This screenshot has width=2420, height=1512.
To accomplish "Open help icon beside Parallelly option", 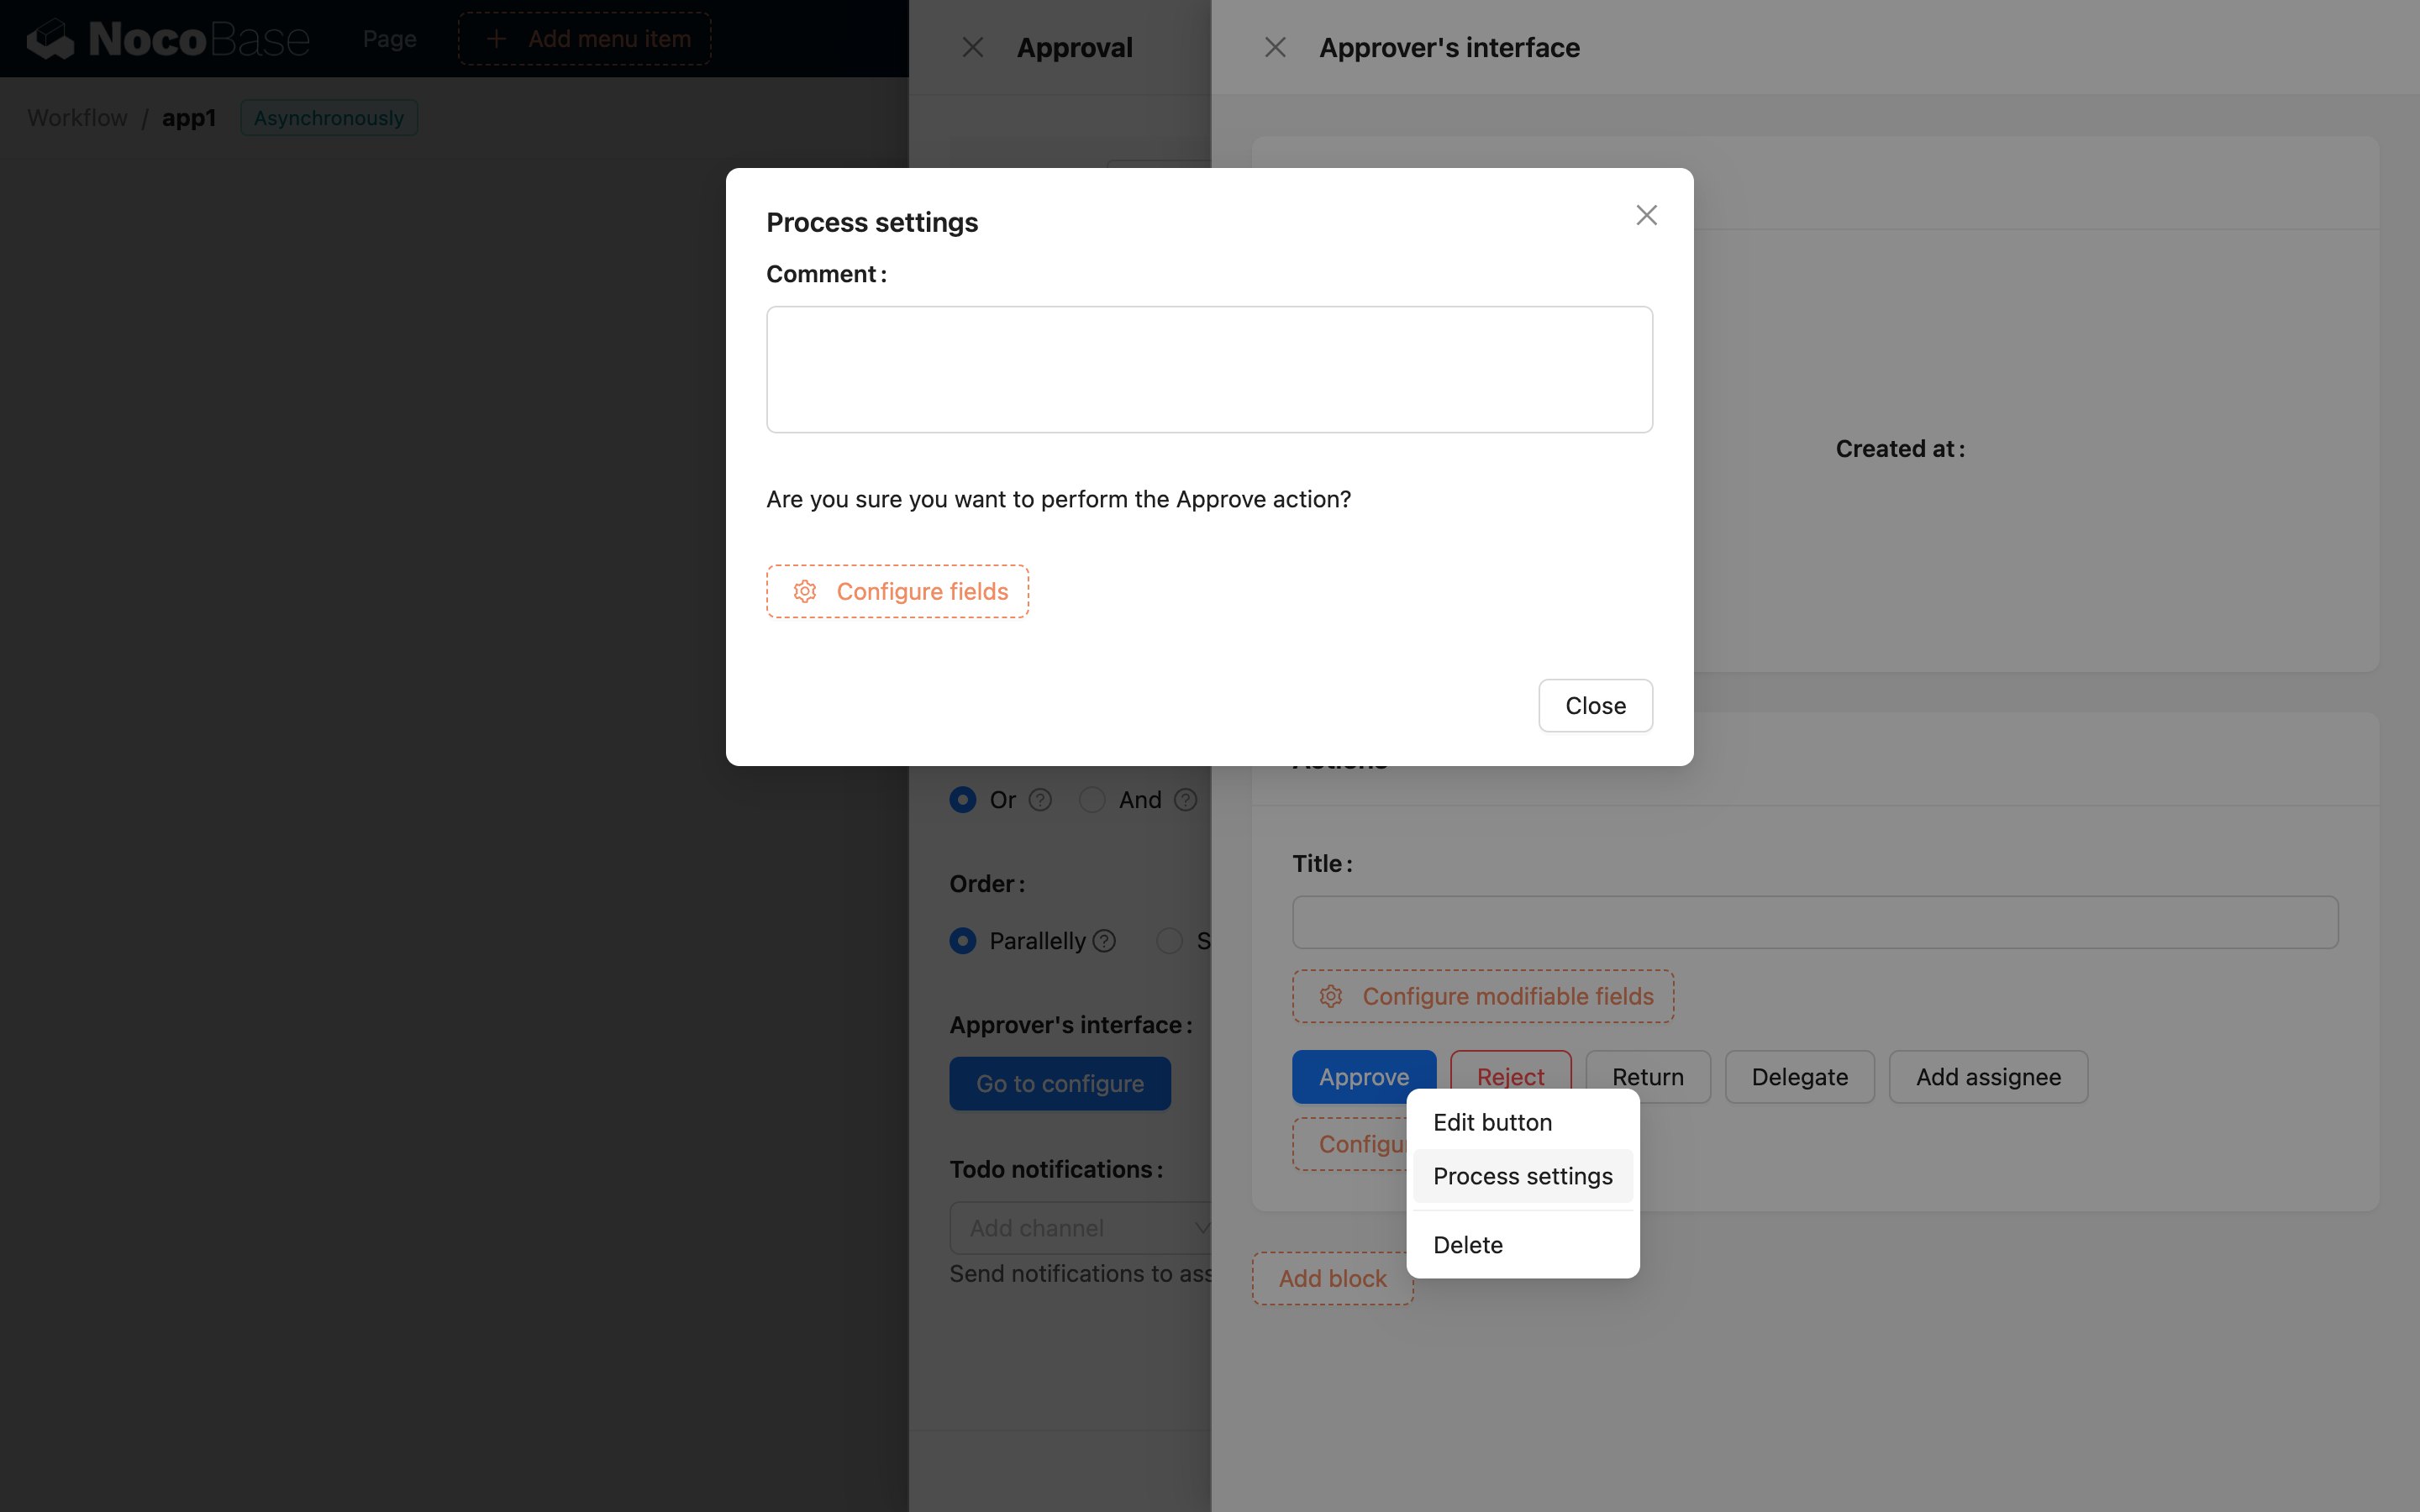I will point(1104,941).
